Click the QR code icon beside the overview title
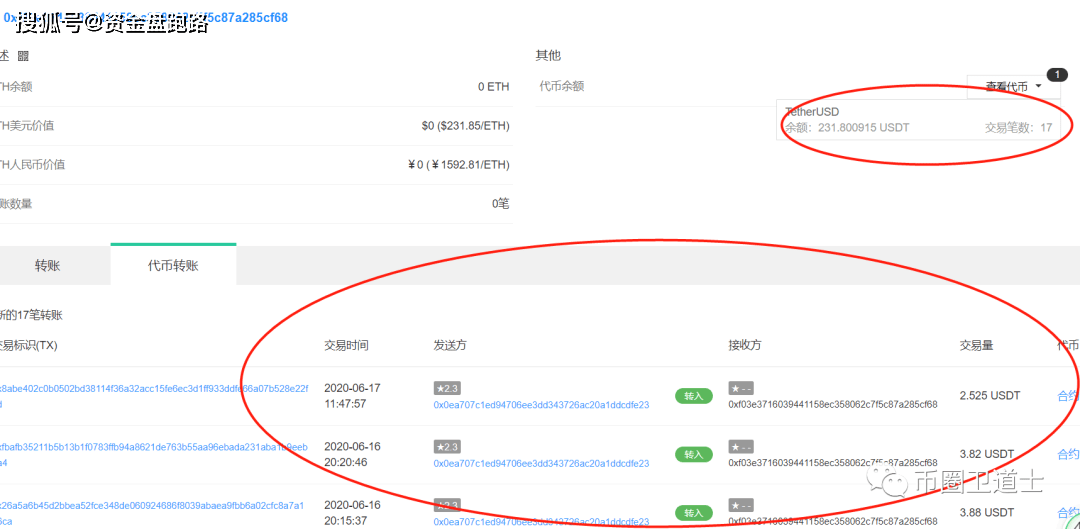Screen dimensions: 1080x529 click(x=23, y=56)
